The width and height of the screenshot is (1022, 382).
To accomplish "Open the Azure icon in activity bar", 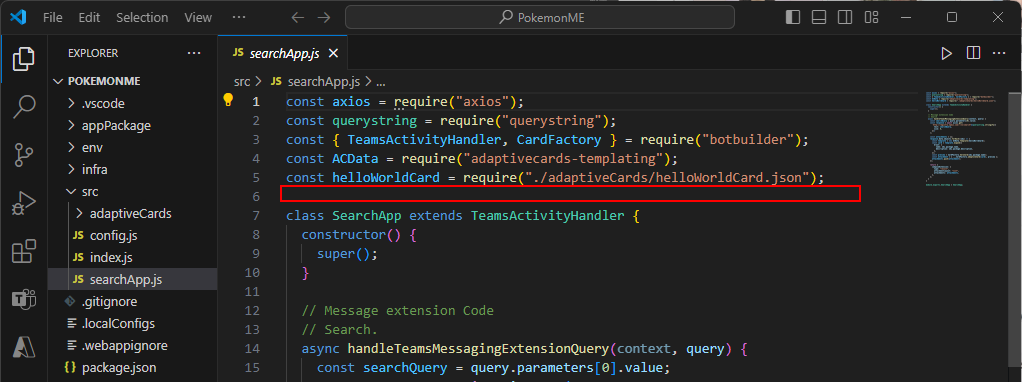I will click(x=23, y=347).
